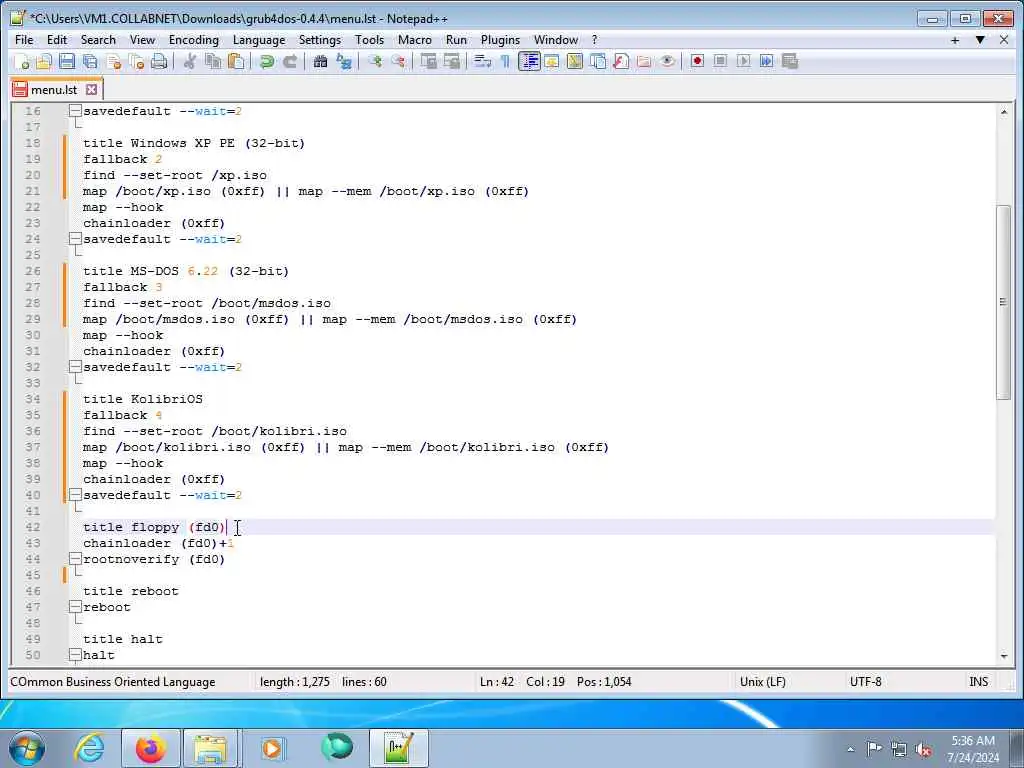
Task: Collapse fold marker on line 32
Action: click(x=76, y=367)
